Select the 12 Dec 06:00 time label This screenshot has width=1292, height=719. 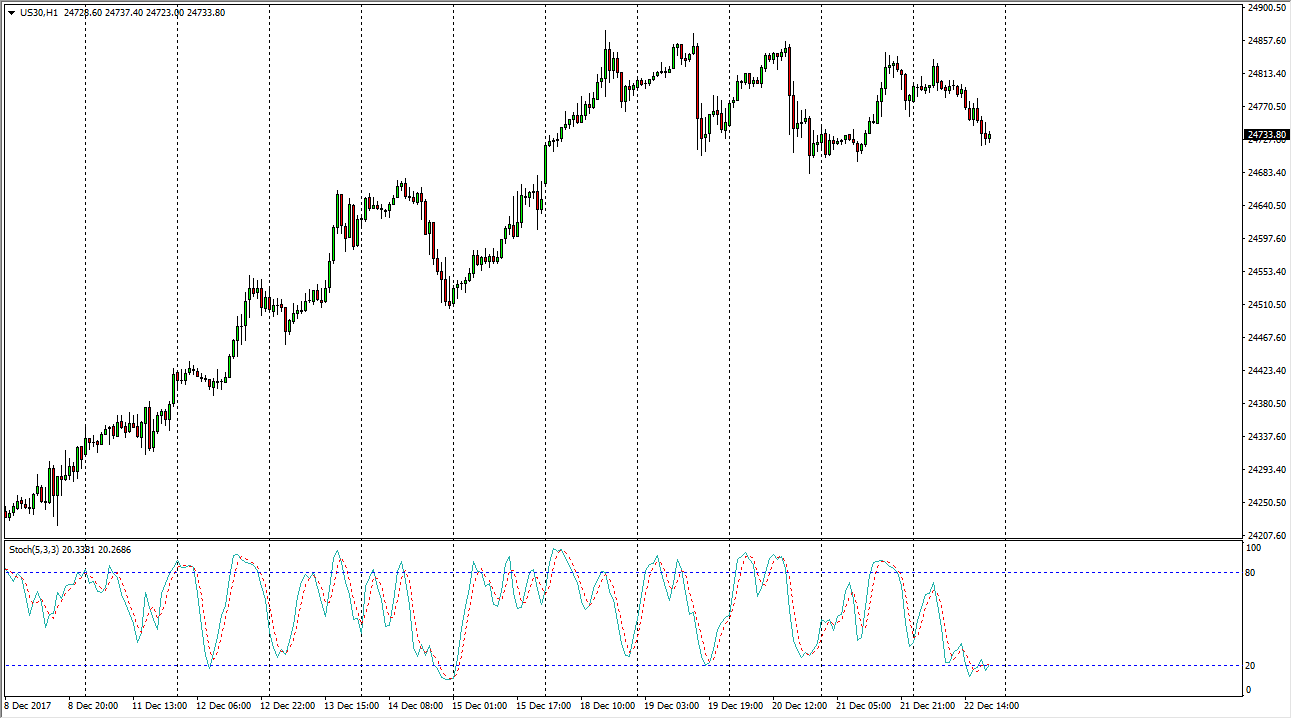pos(223,706)
